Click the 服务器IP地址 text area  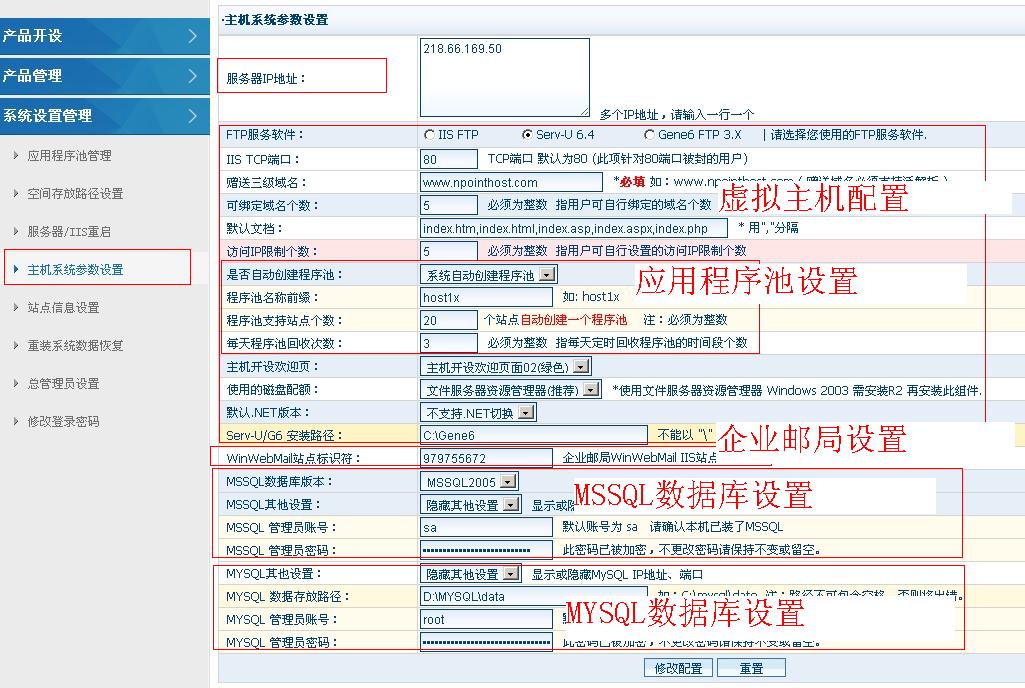[504, 78]
